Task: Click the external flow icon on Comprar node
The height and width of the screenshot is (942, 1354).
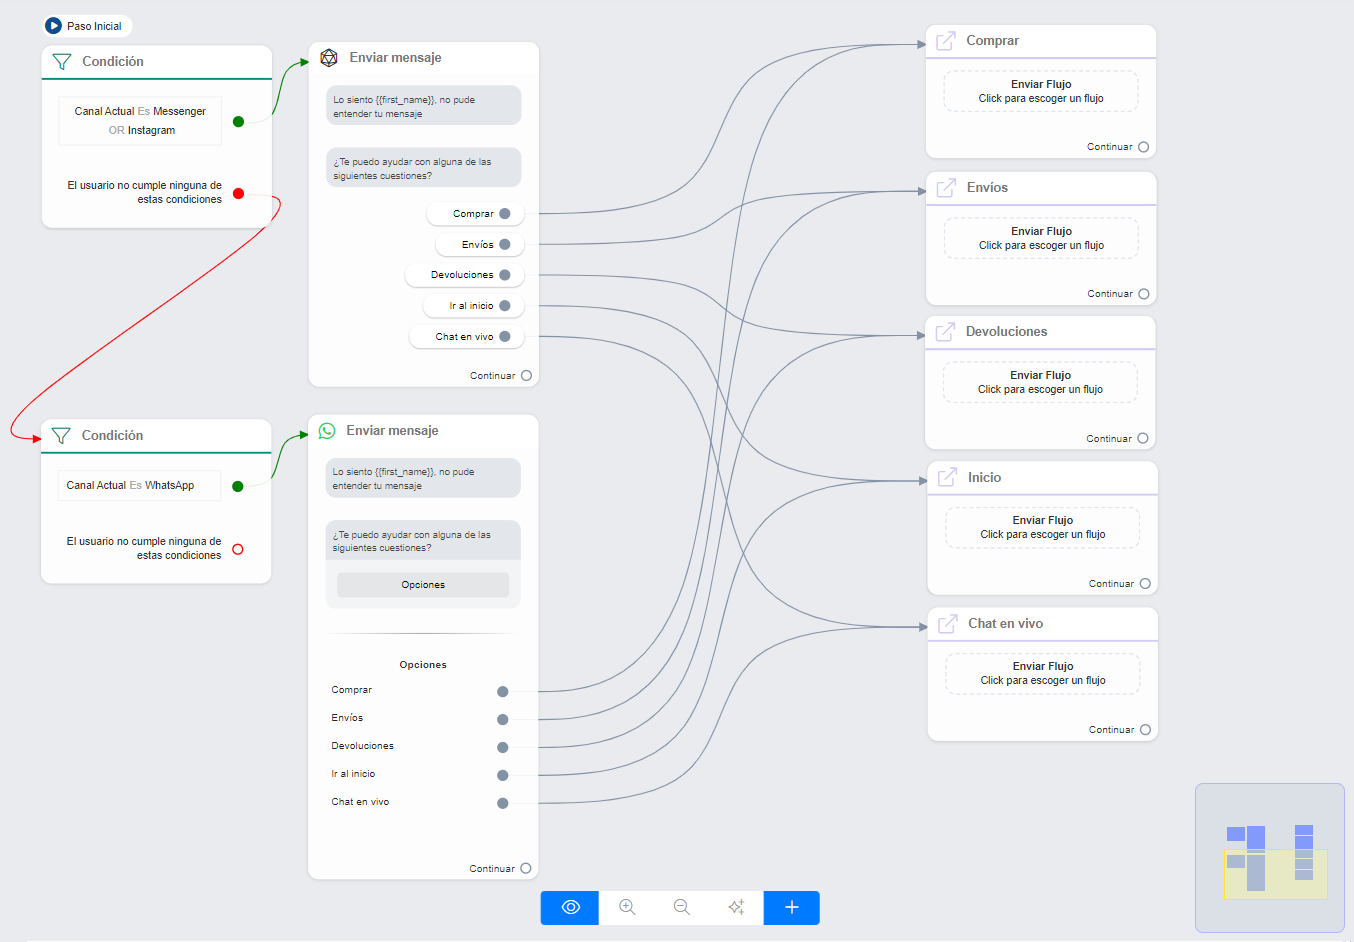Action: [946, 41]
